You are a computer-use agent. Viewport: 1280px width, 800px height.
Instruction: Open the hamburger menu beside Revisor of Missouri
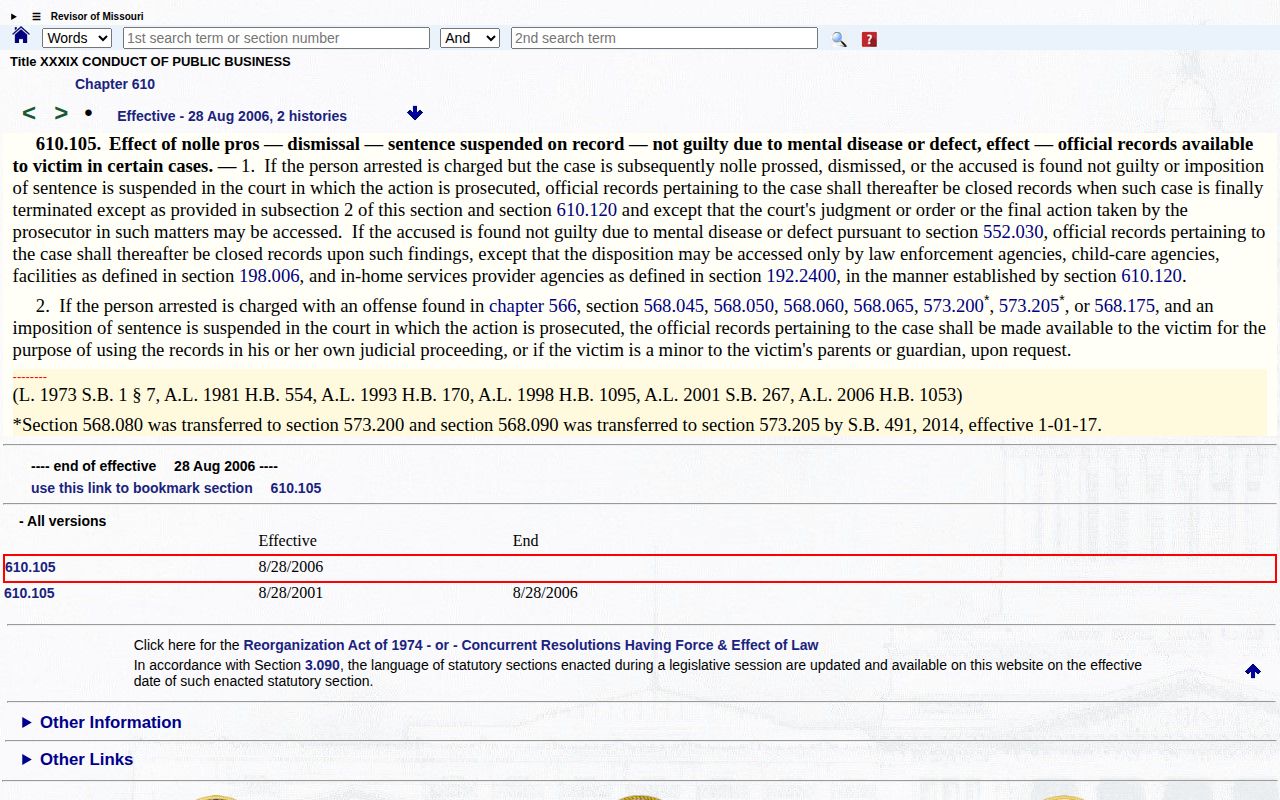(x=37, y=16)
